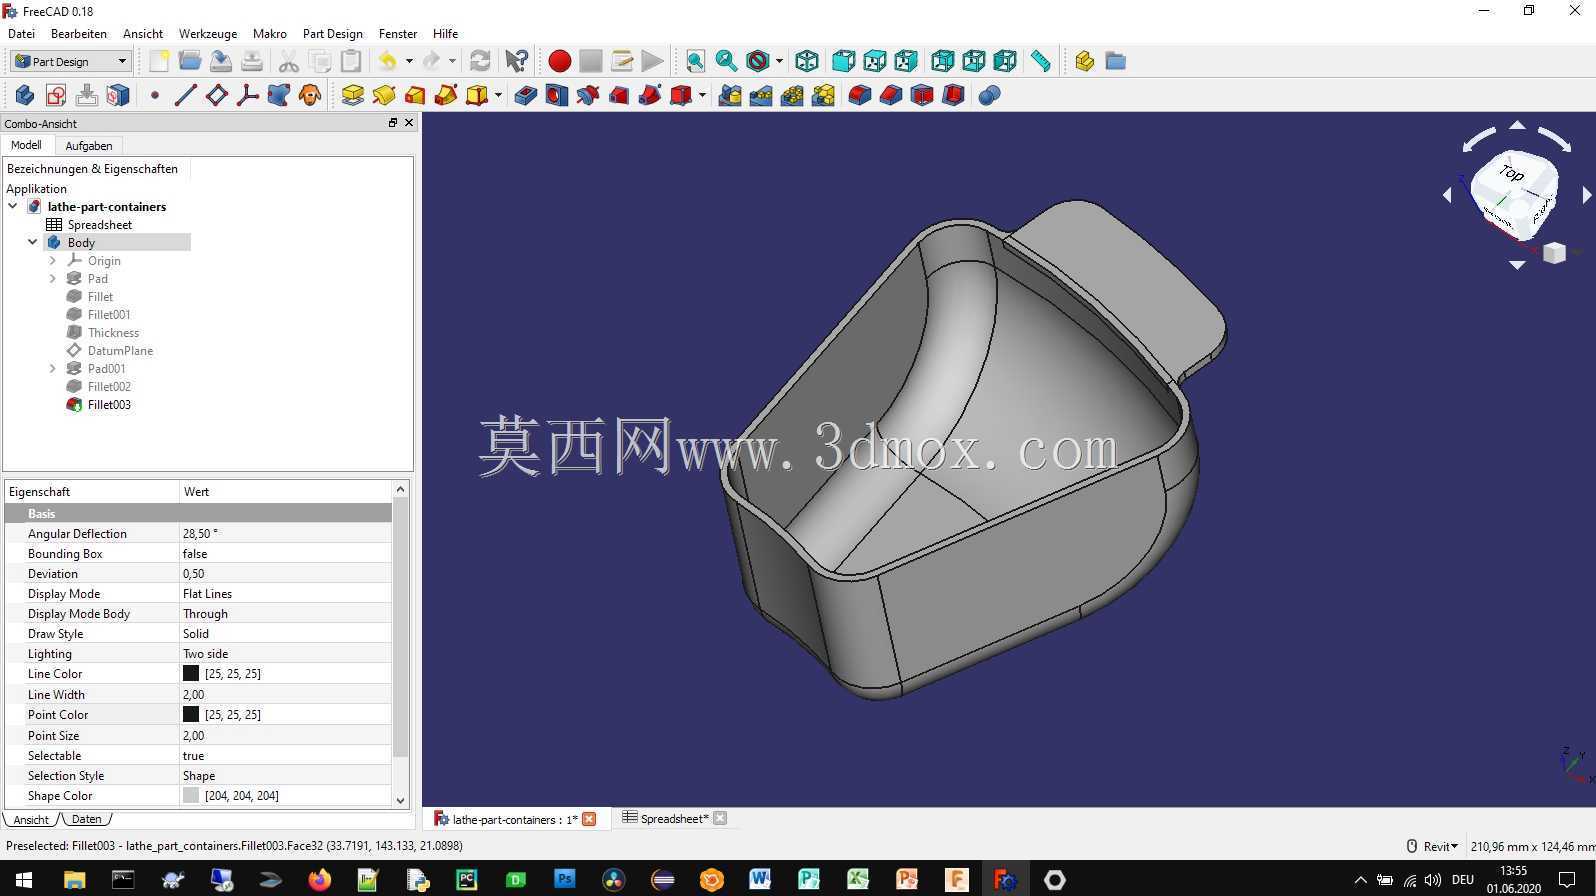The height and width of the screenshot is (896, 1596).
Task: Select the datum plane tool
Action: 216,95
